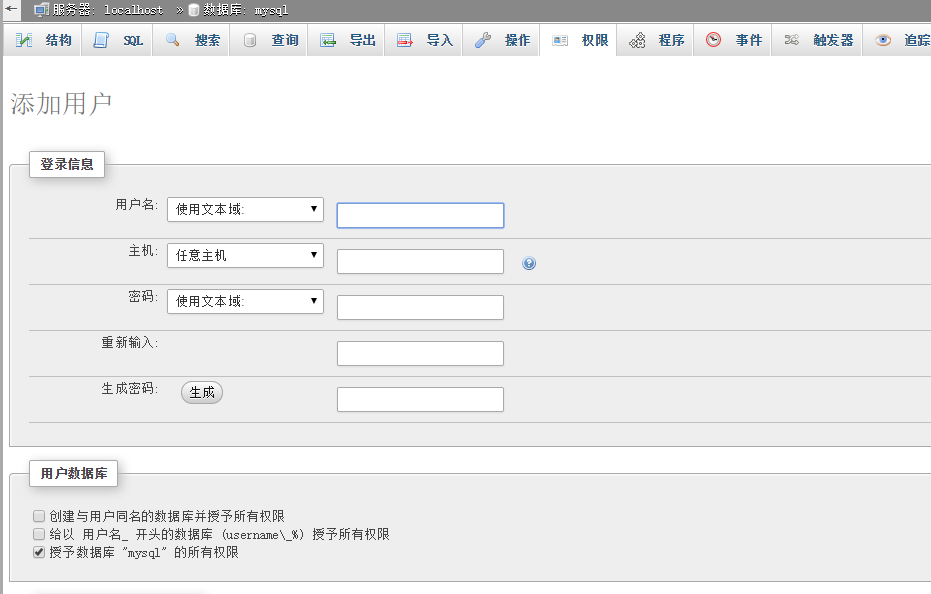Click the database icon beside 数据库

coord(194,10)
